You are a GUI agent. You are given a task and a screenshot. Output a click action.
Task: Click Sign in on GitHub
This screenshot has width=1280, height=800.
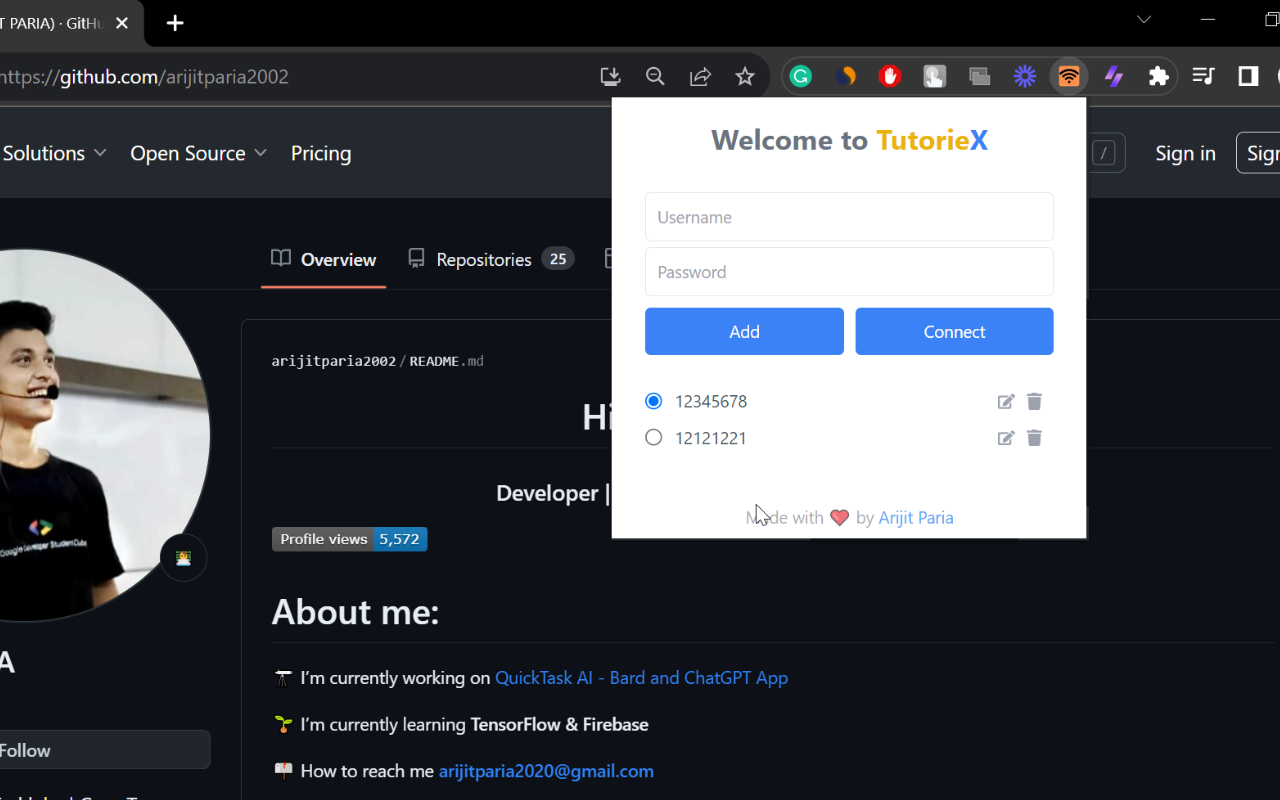coord(1185,153)
